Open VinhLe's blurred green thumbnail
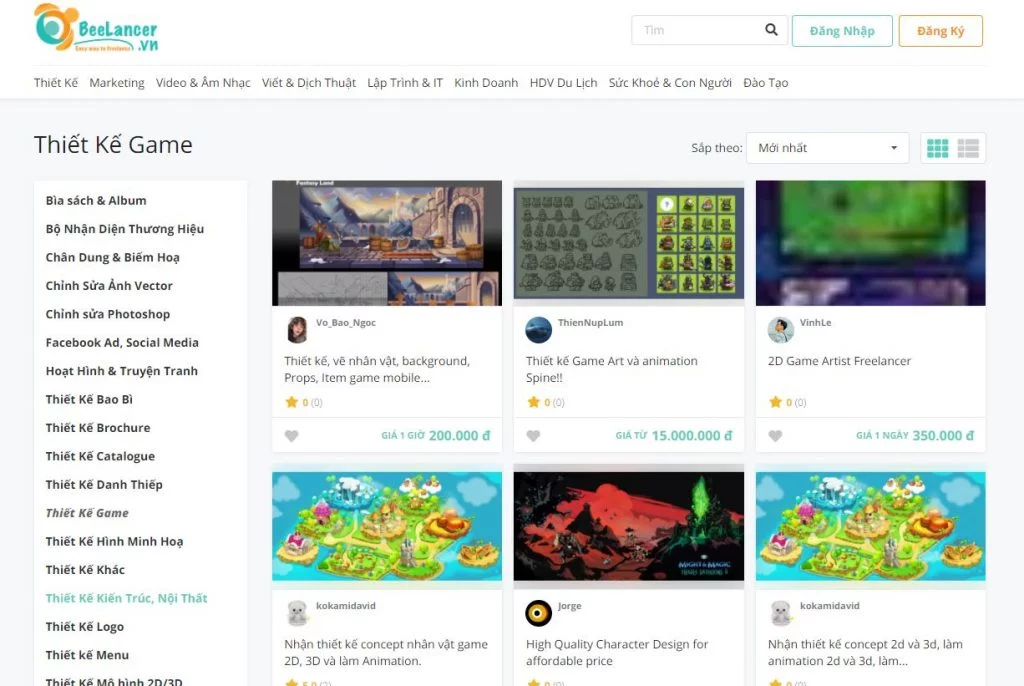The image size is (1024, 686). pyautogui.click(x=871, y=243)
